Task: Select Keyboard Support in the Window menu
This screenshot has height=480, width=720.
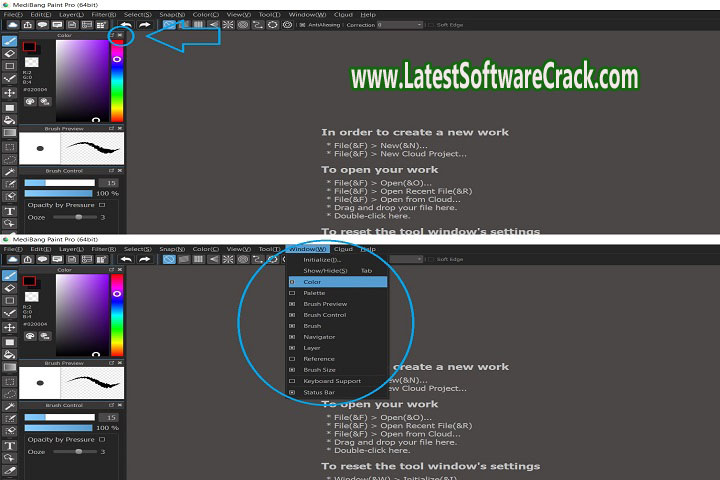Action: [x=332, y=381]
